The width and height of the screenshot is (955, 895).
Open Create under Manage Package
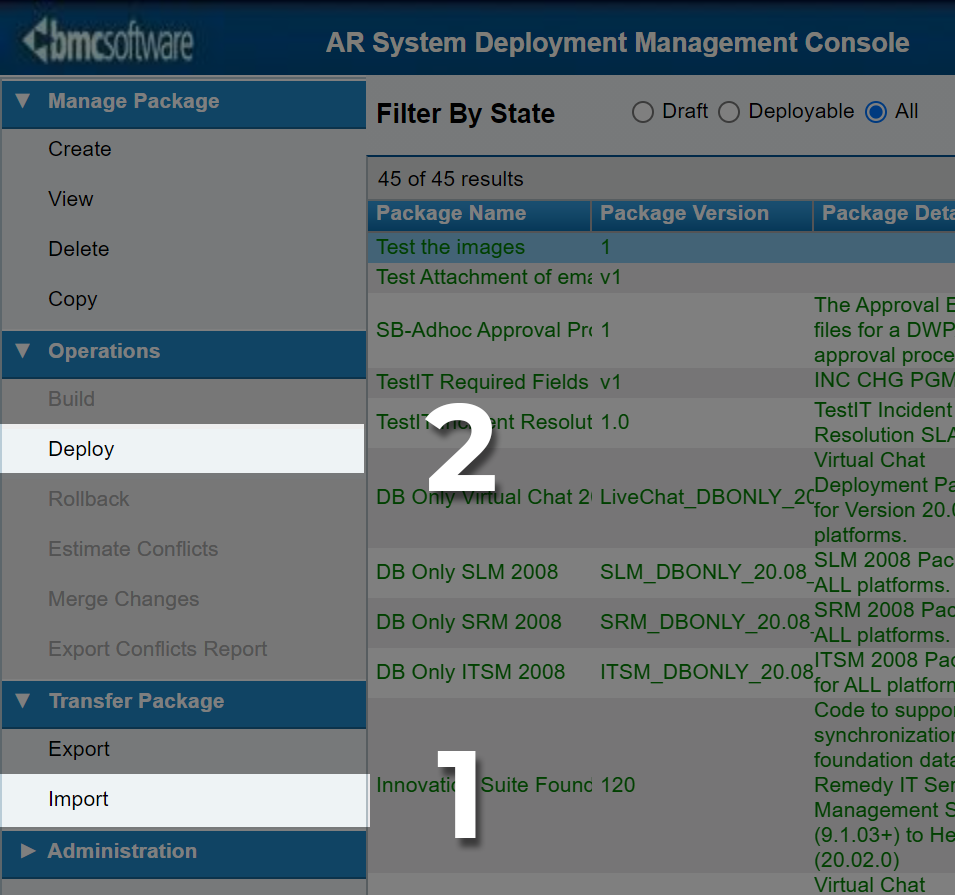pos(80,149)
